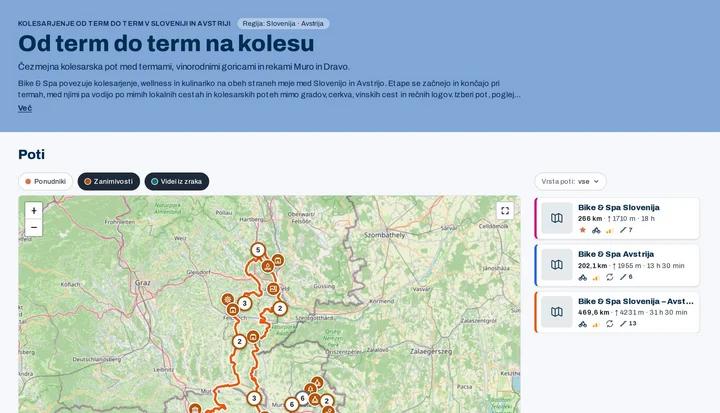Click the Bike & Spa Slovenija map thumbnail
The height and width of the screenshot is (413, 720).
[x=557, y=218]
